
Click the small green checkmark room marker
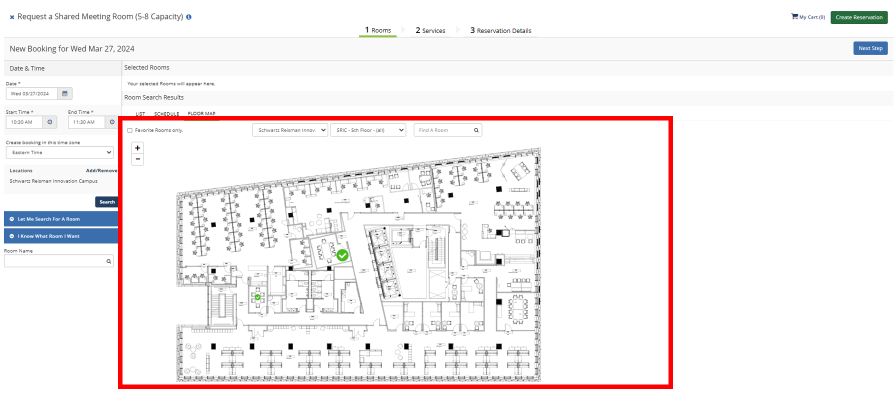(258, 297)
